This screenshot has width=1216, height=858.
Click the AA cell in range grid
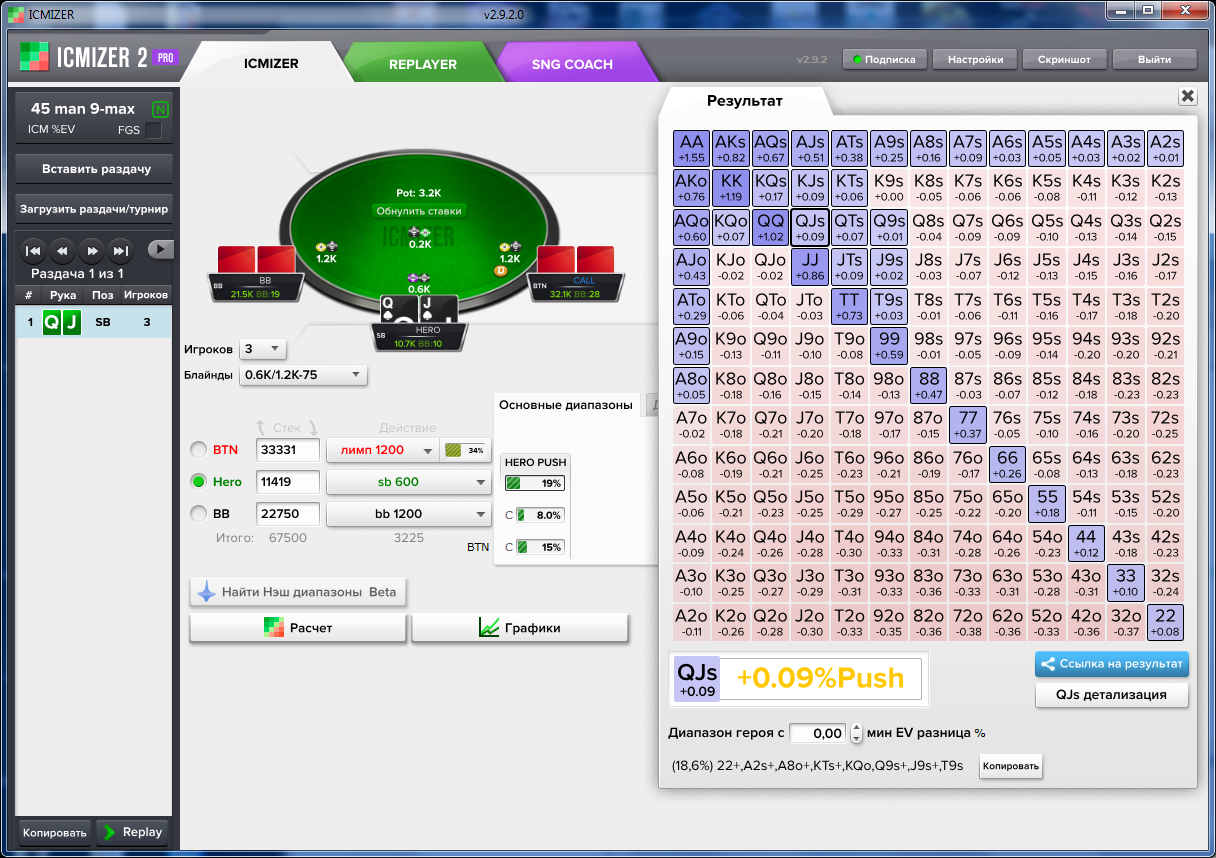pos(691,148)
